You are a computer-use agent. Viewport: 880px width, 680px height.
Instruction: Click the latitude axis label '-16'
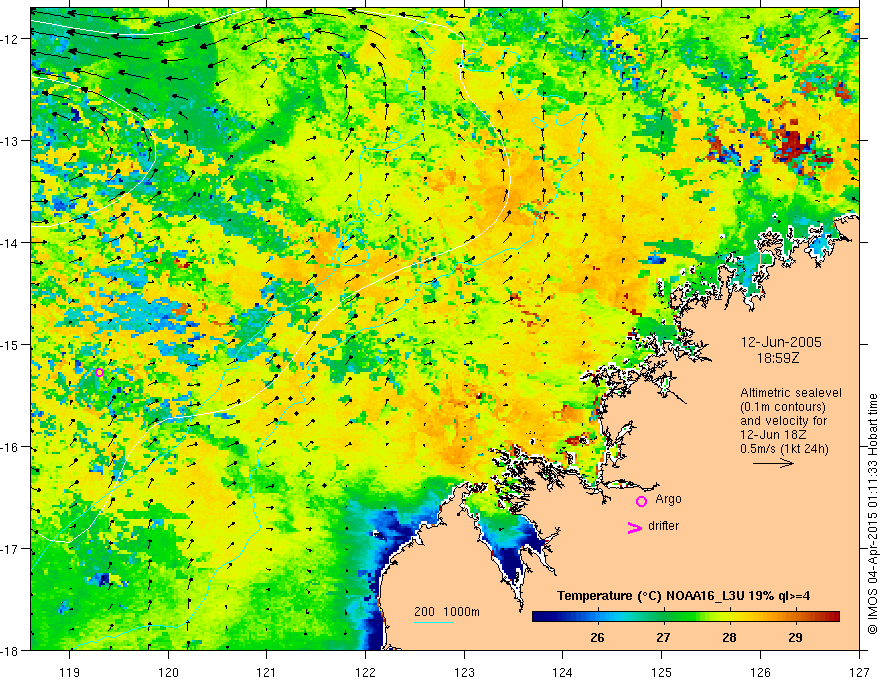pyautogui.click(x=10, y=447)
